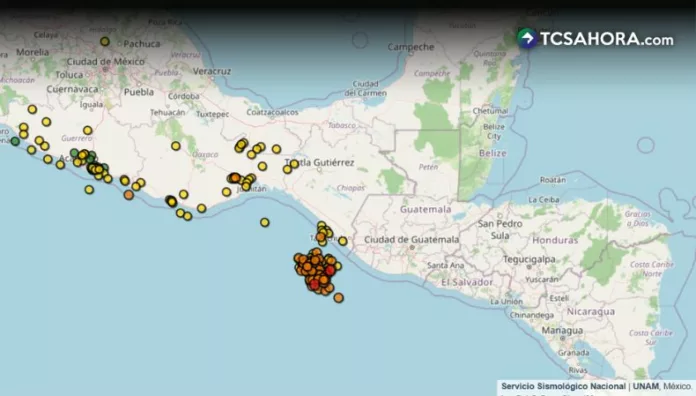Screen dimensions: 696x396
Task: Click the Honduras country label
Action: [x=555, y=240]
